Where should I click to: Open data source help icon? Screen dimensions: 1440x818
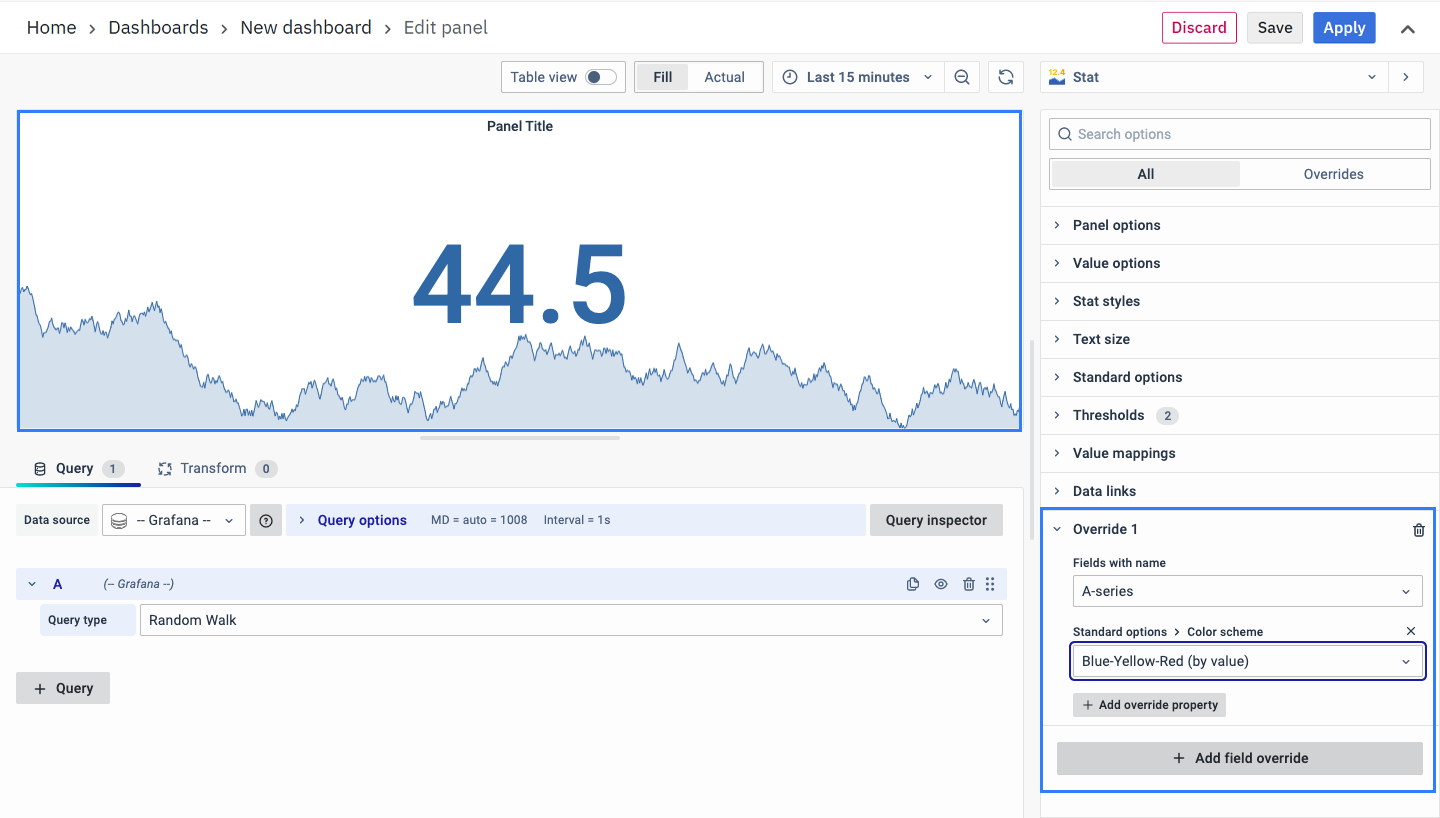click(x=266, y=520)
